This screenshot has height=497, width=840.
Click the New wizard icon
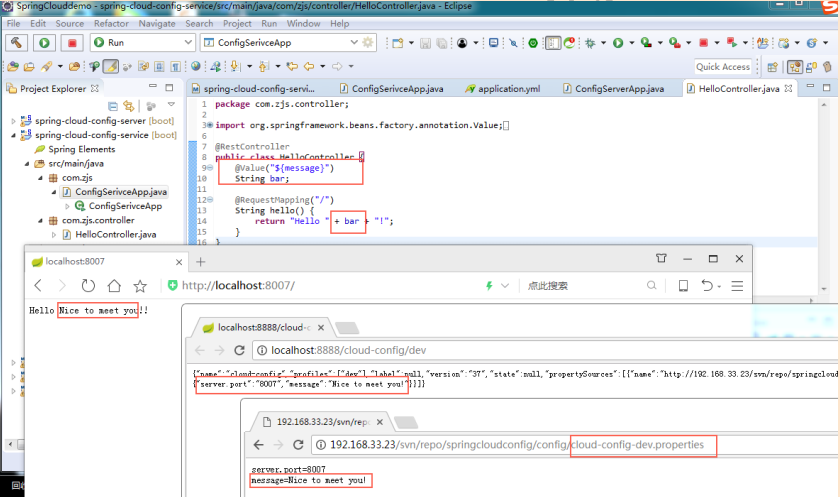click(398, 43)
